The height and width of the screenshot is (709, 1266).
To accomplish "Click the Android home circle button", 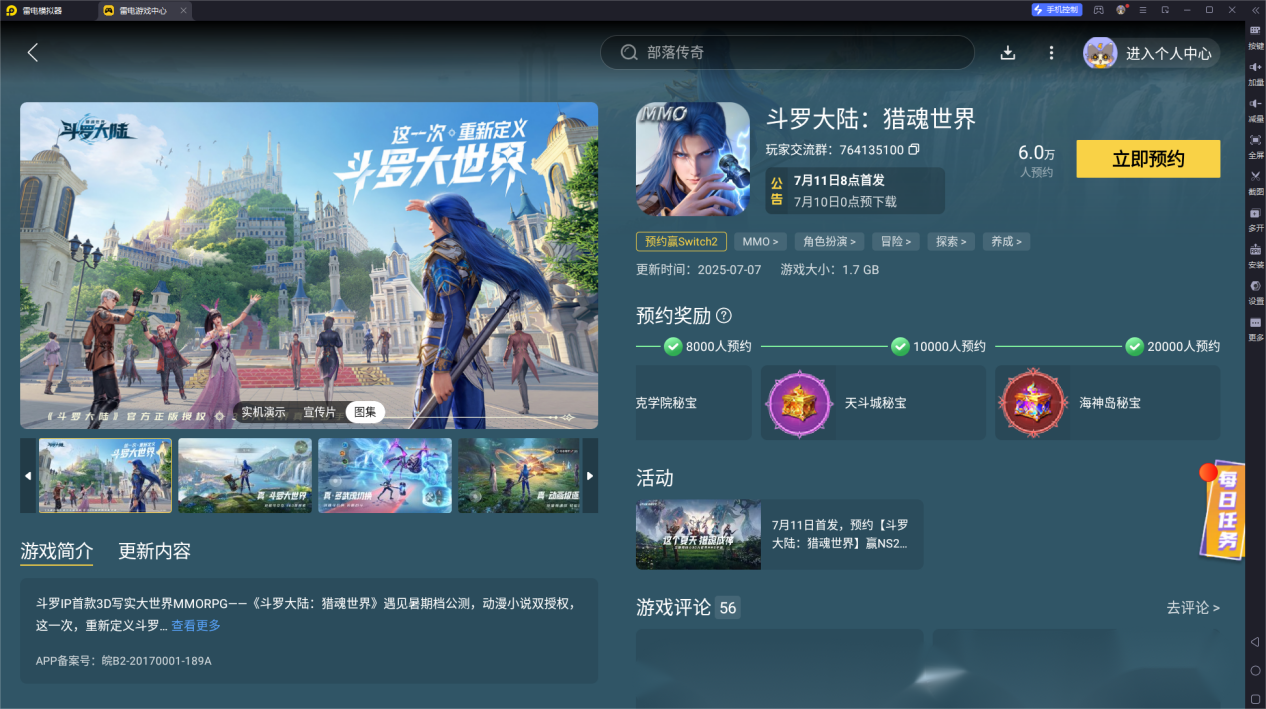I will point(1255,670).
